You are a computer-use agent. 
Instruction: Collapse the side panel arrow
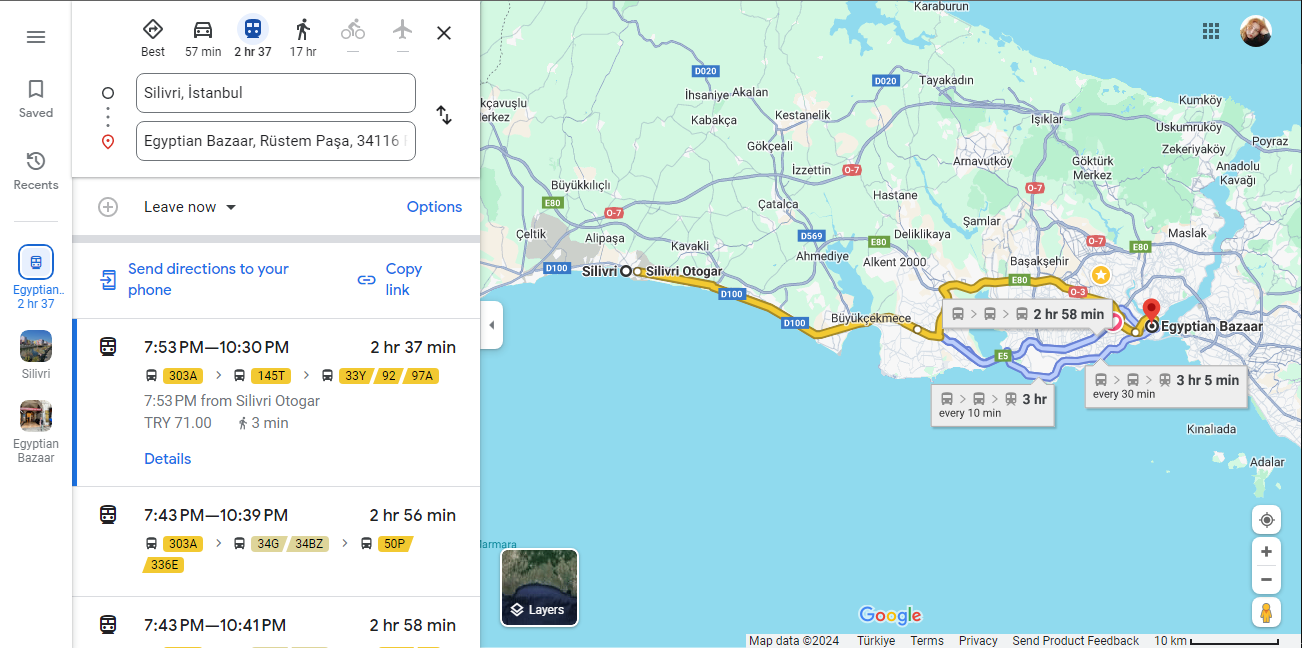[491, 325]
